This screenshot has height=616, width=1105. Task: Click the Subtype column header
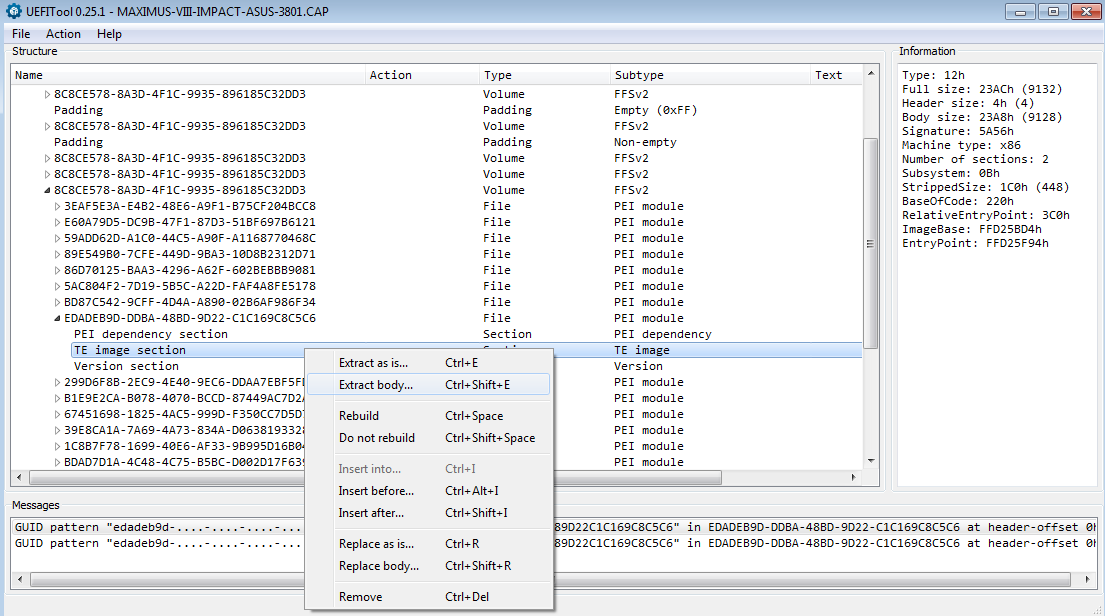[710, 75]
